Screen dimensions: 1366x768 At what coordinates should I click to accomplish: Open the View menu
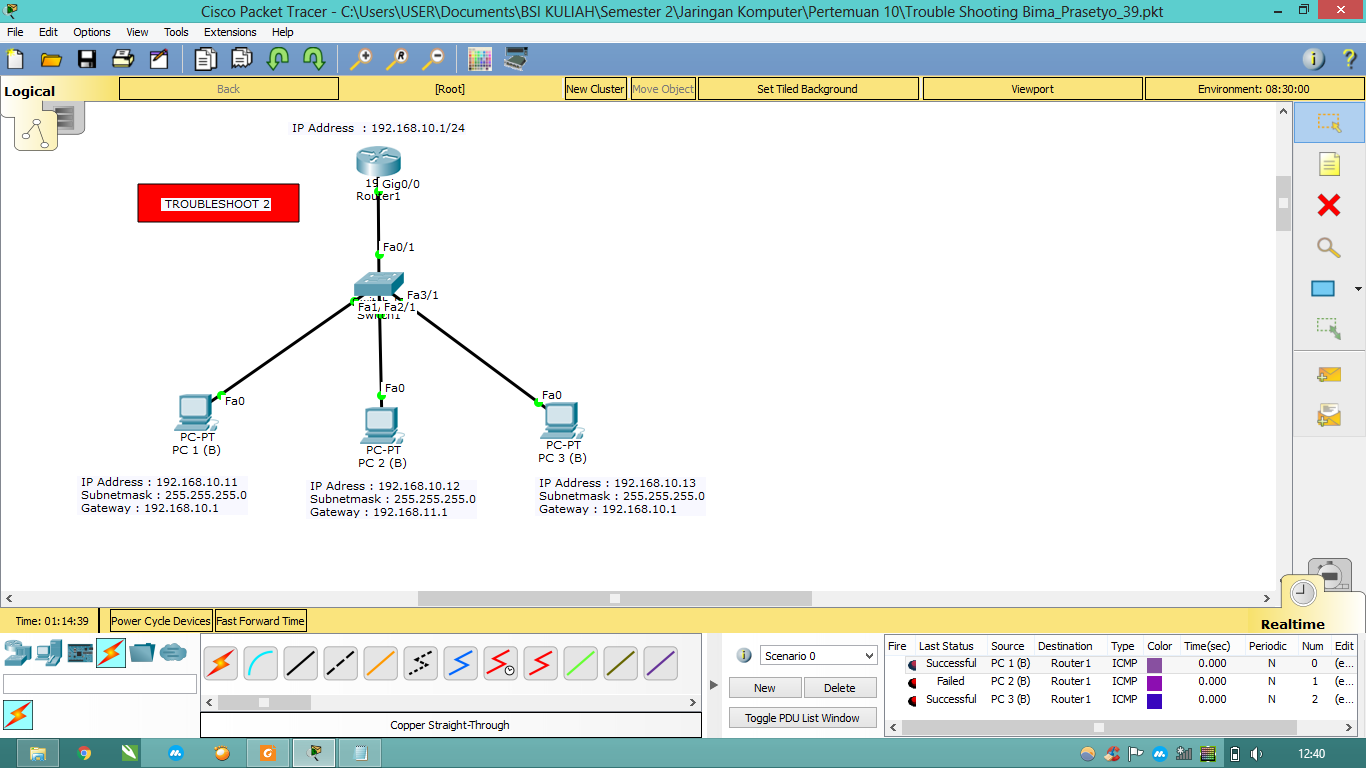137,32
